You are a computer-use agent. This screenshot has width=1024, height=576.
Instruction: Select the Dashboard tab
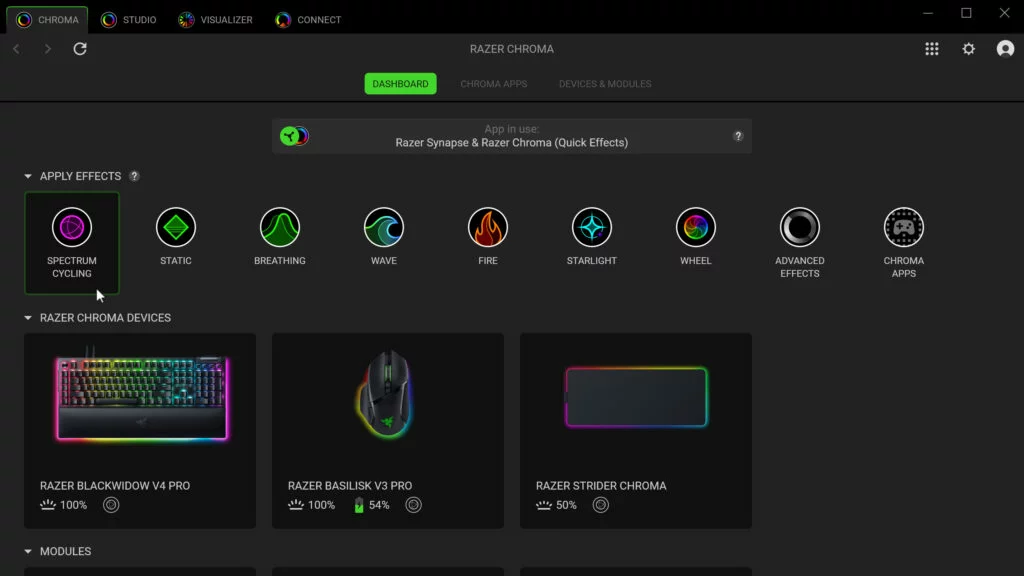pyautogui.click(x=400, y=84)
